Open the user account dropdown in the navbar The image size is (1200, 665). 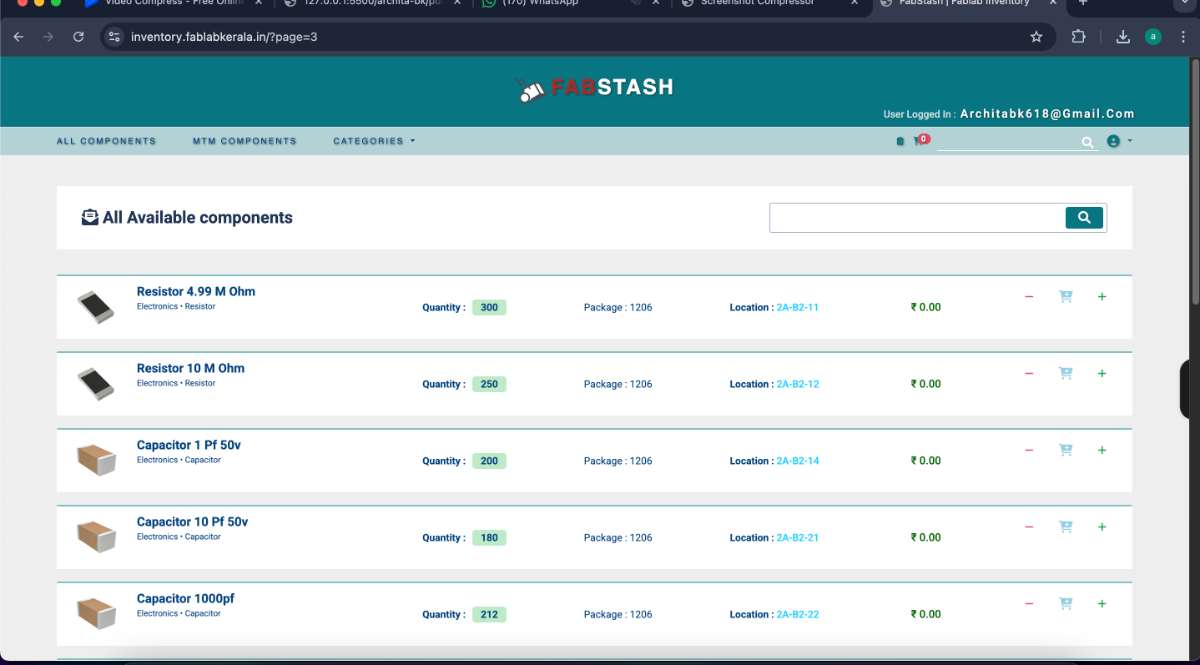pyautogui.click(x=1119, y=142)
